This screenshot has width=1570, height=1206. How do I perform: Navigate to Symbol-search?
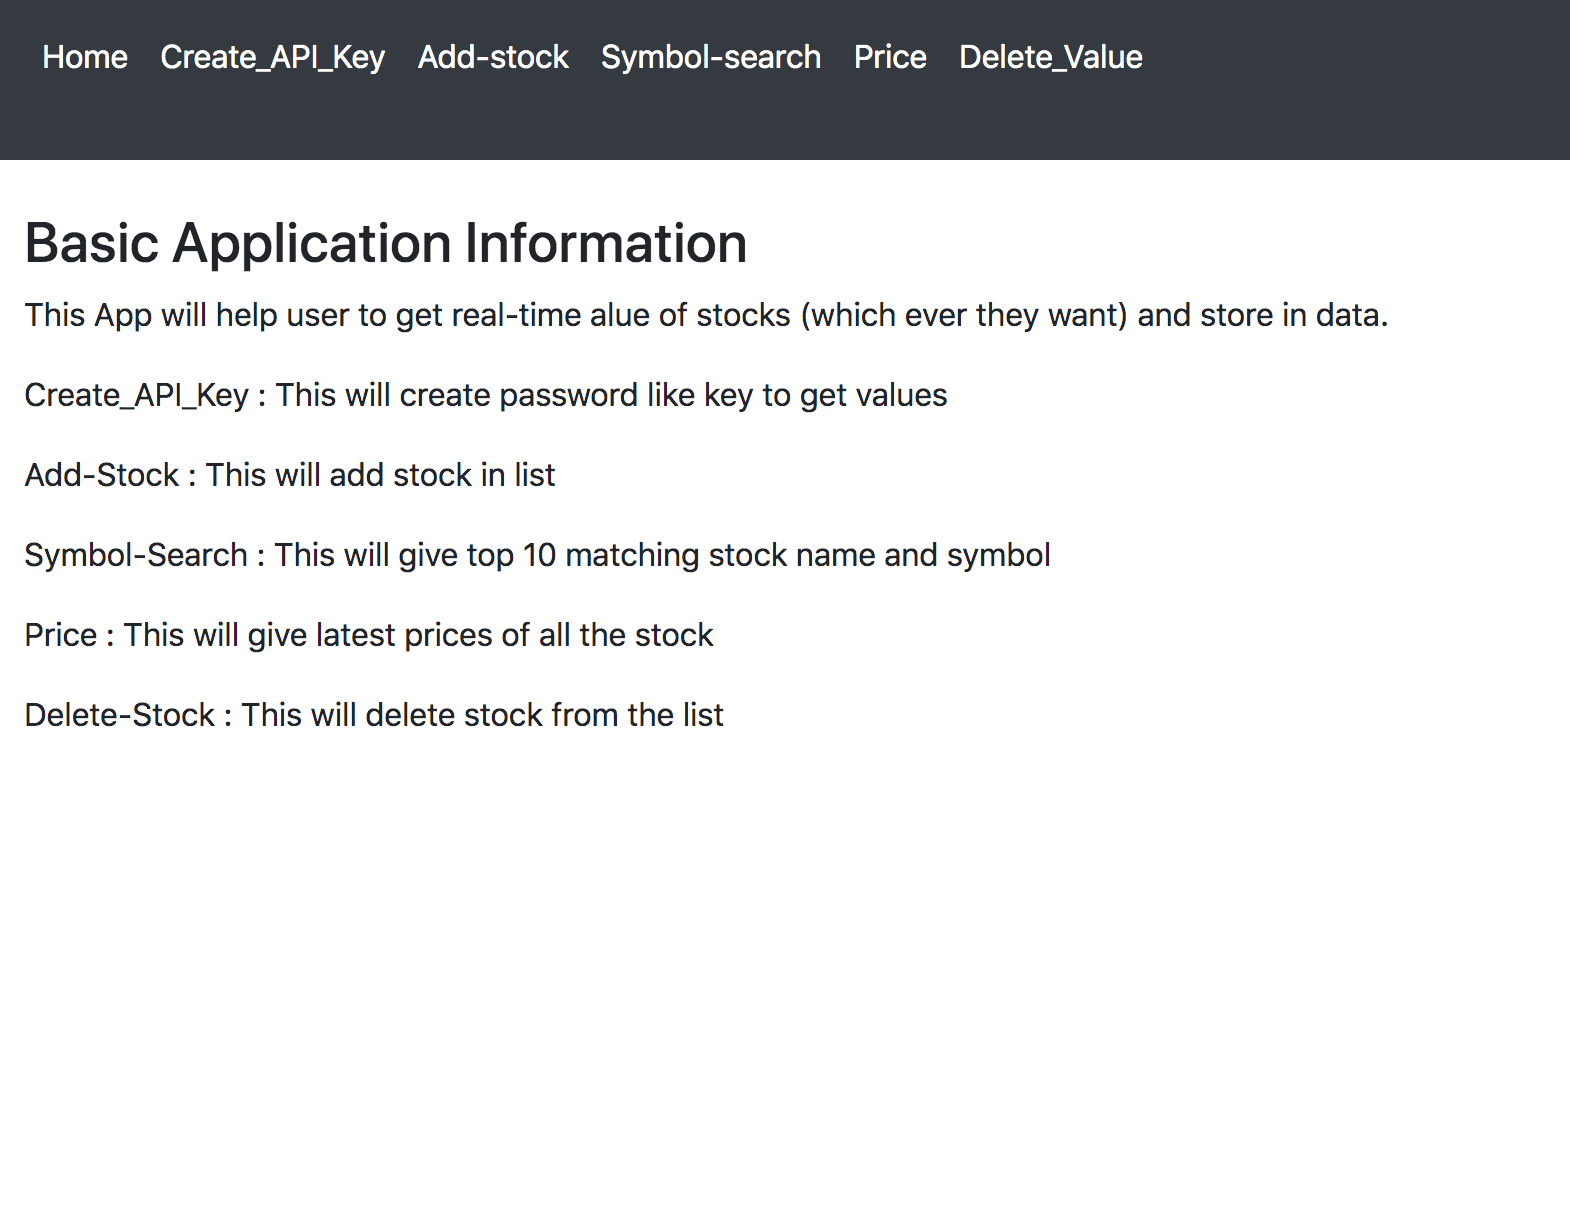point(711,57)
